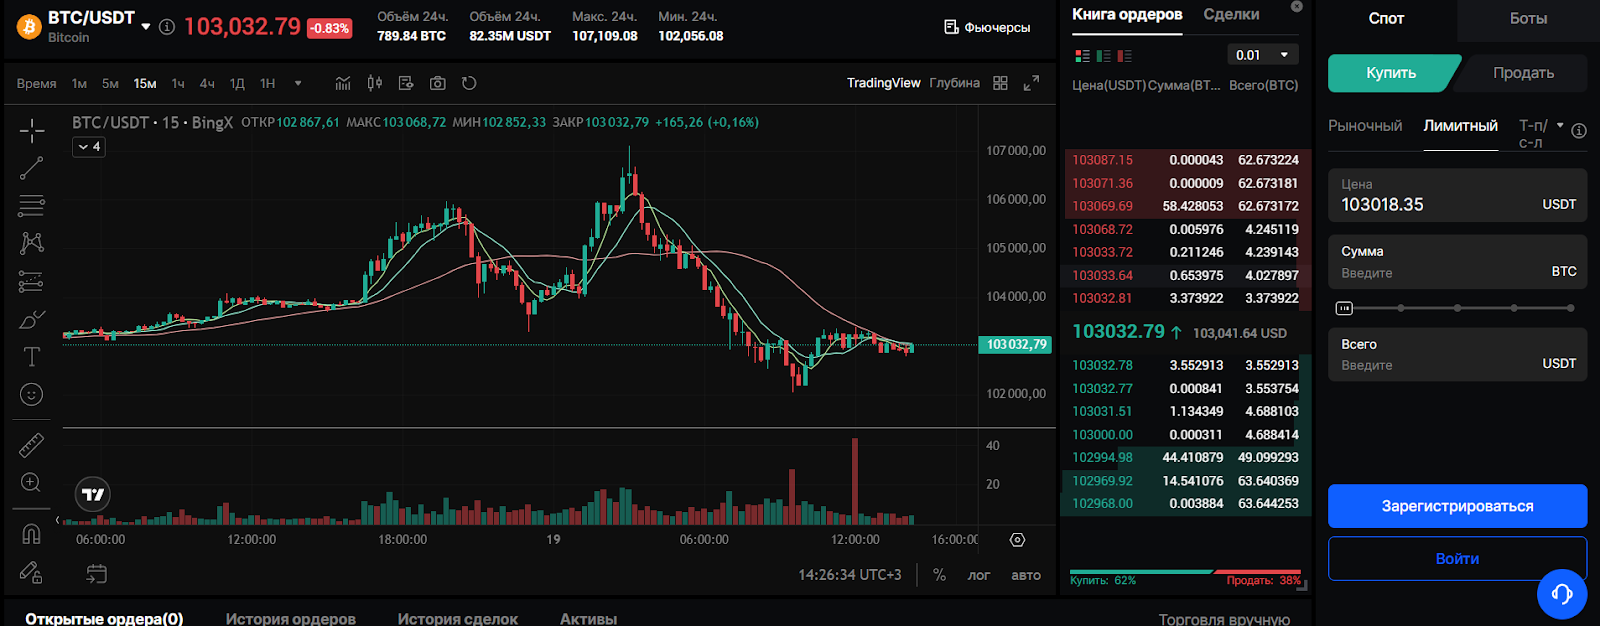Open the chart indicators icon
1600x626 pixels.
(343, 83)
